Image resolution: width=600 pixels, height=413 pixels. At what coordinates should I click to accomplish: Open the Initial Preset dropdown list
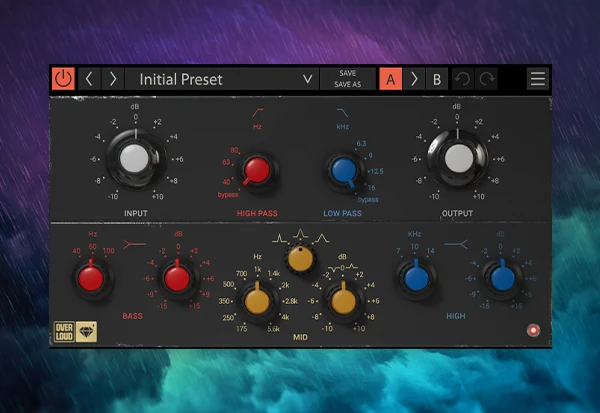222,79
